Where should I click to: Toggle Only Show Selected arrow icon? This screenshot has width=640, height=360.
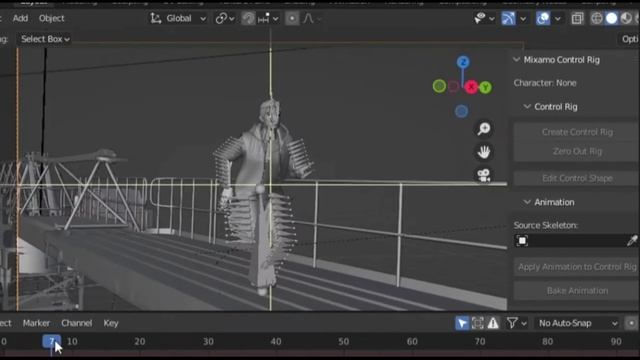pyautogui.click(x=462, y=323)
